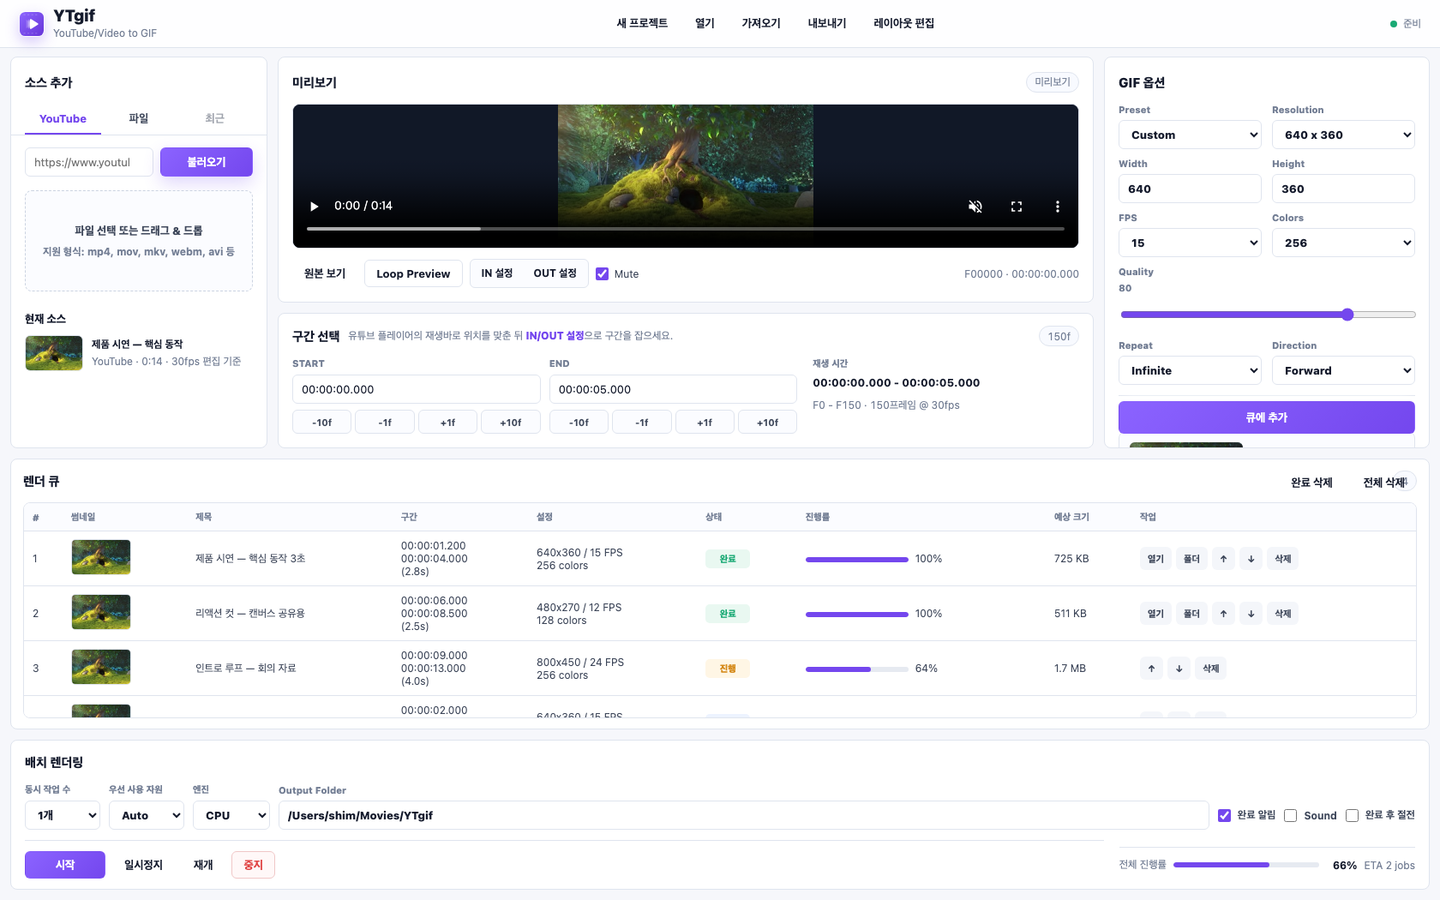The width and height of the screenshot is (1440, 900).
Task: Enter fullscreen in the preview player
Action: pos(1016,206)
